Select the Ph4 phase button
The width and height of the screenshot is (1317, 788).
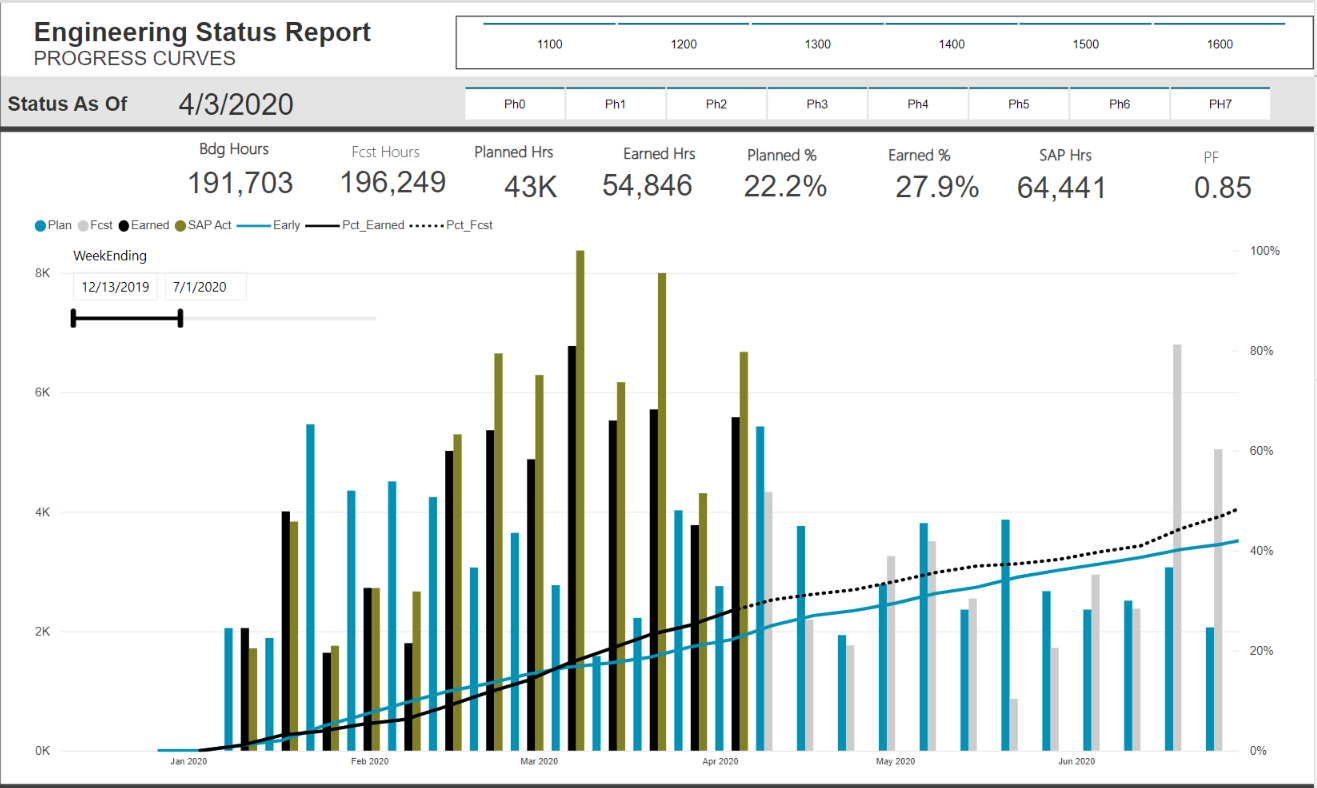pos(918,101)
